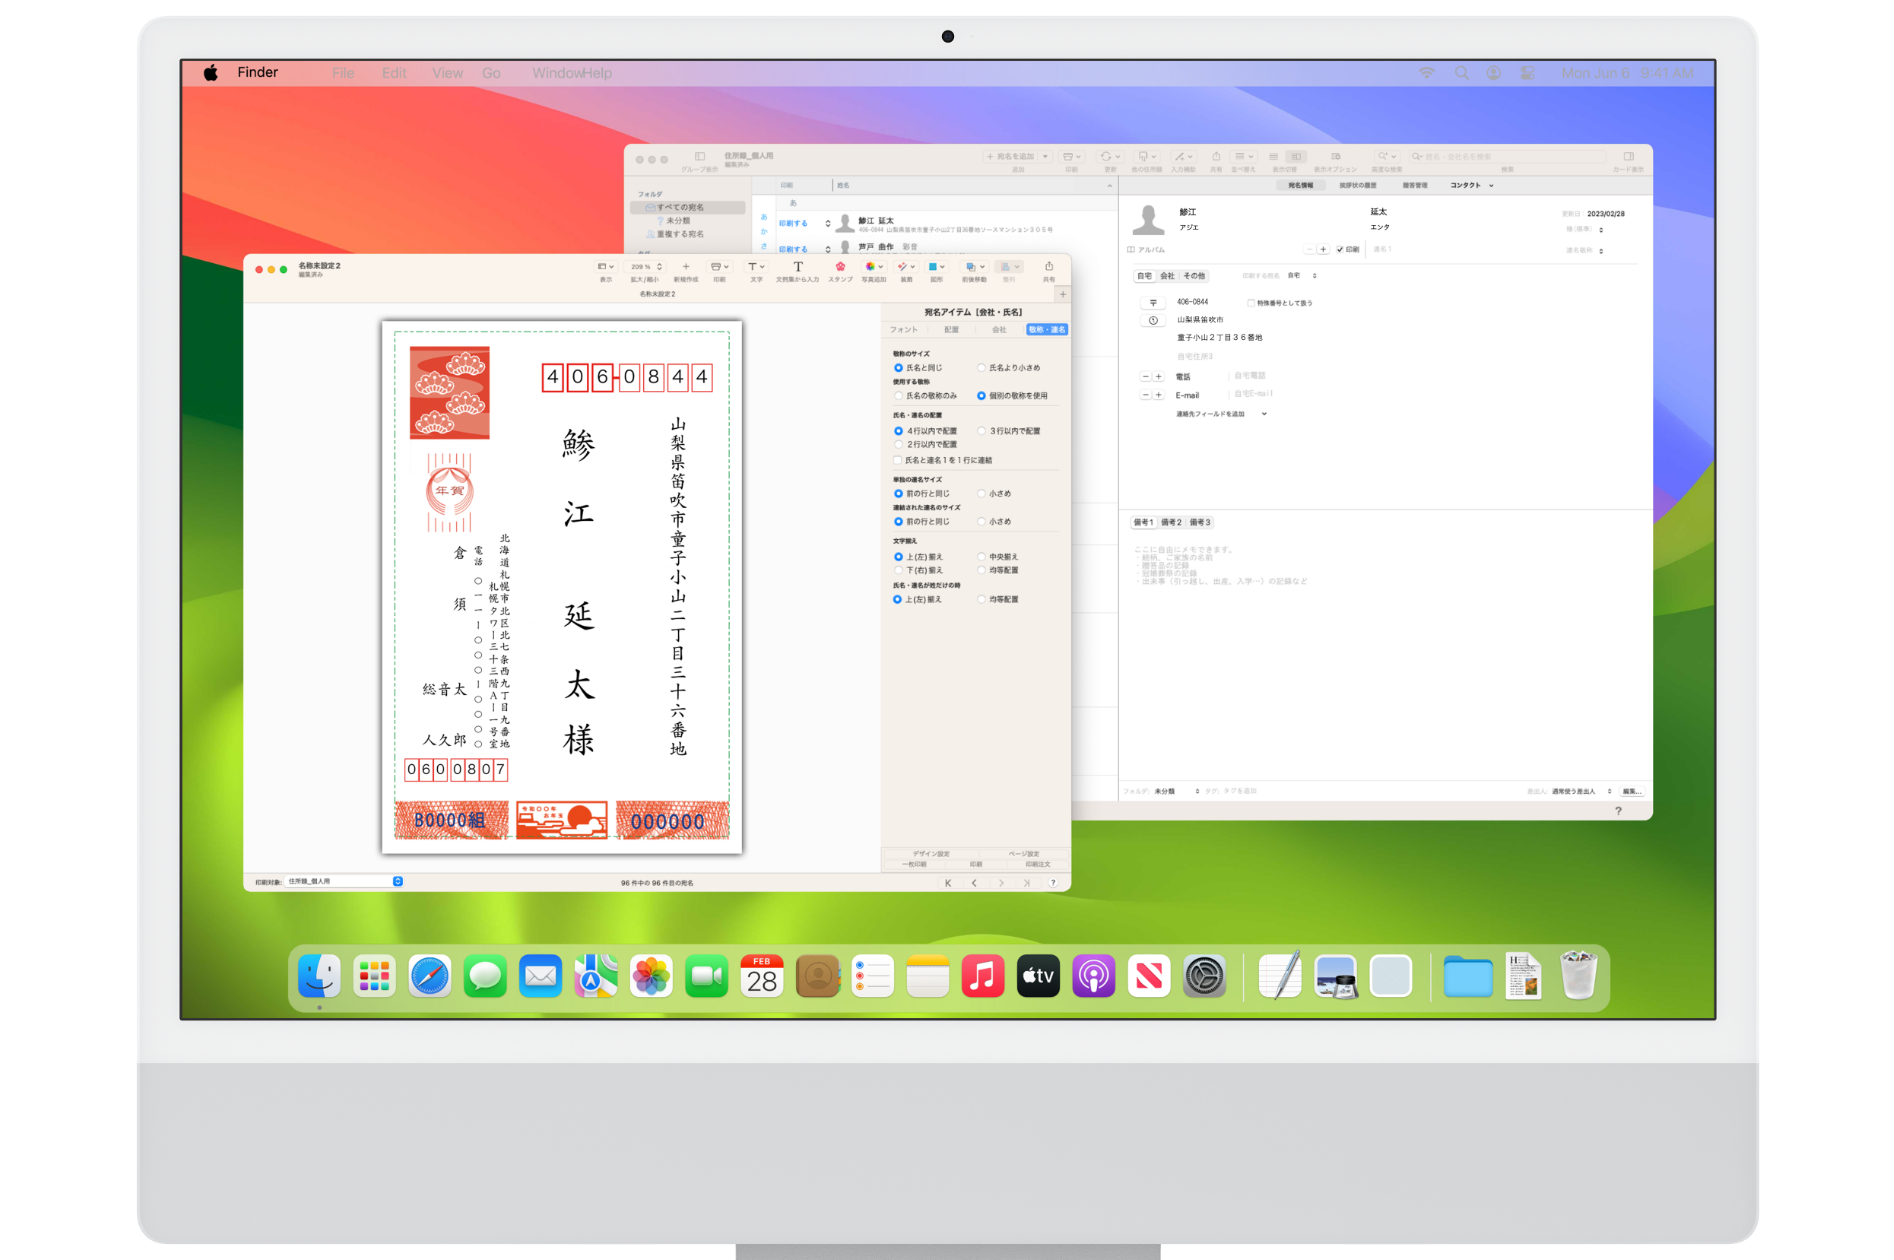
Task: Click the 表示 view layout icon
Action: [605, 267]
